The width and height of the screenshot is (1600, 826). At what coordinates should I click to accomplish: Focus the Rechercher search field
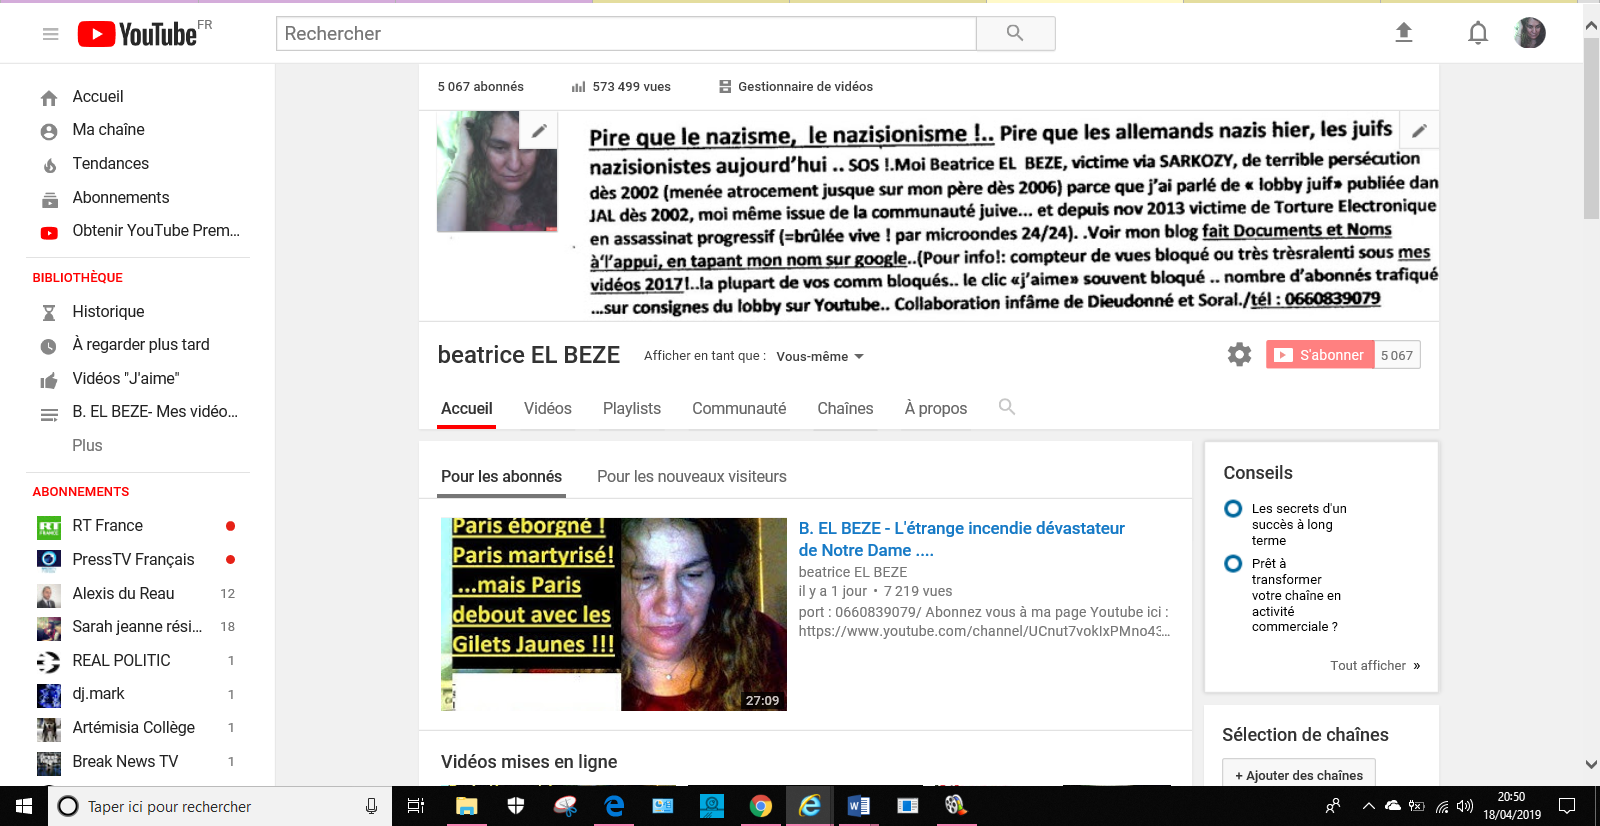(626, 33)
